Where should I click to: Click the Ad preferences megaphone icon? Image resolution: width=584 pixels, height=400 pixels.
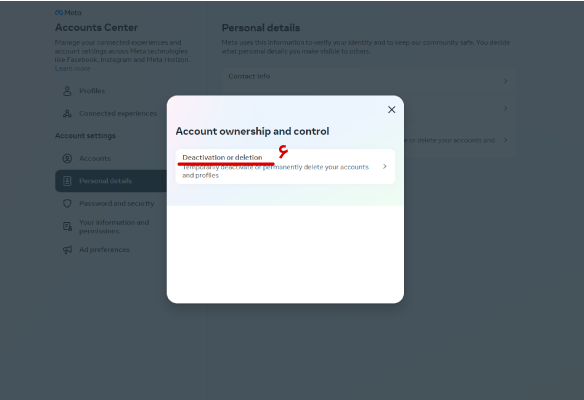click(67, 250)
